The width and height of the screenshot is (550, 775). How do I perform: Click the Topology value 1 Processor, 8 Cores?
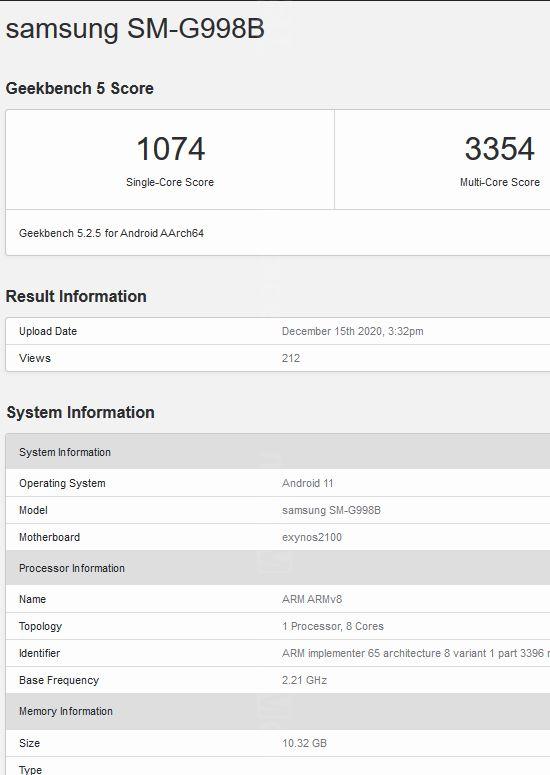[x=333, y=626]
